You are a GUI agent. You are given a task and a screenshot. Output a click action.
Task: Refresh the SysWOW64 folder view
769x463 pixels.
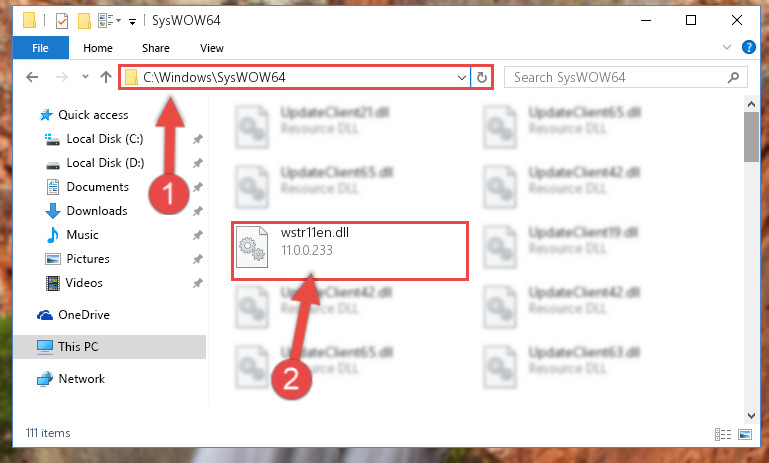coord(482,77)
